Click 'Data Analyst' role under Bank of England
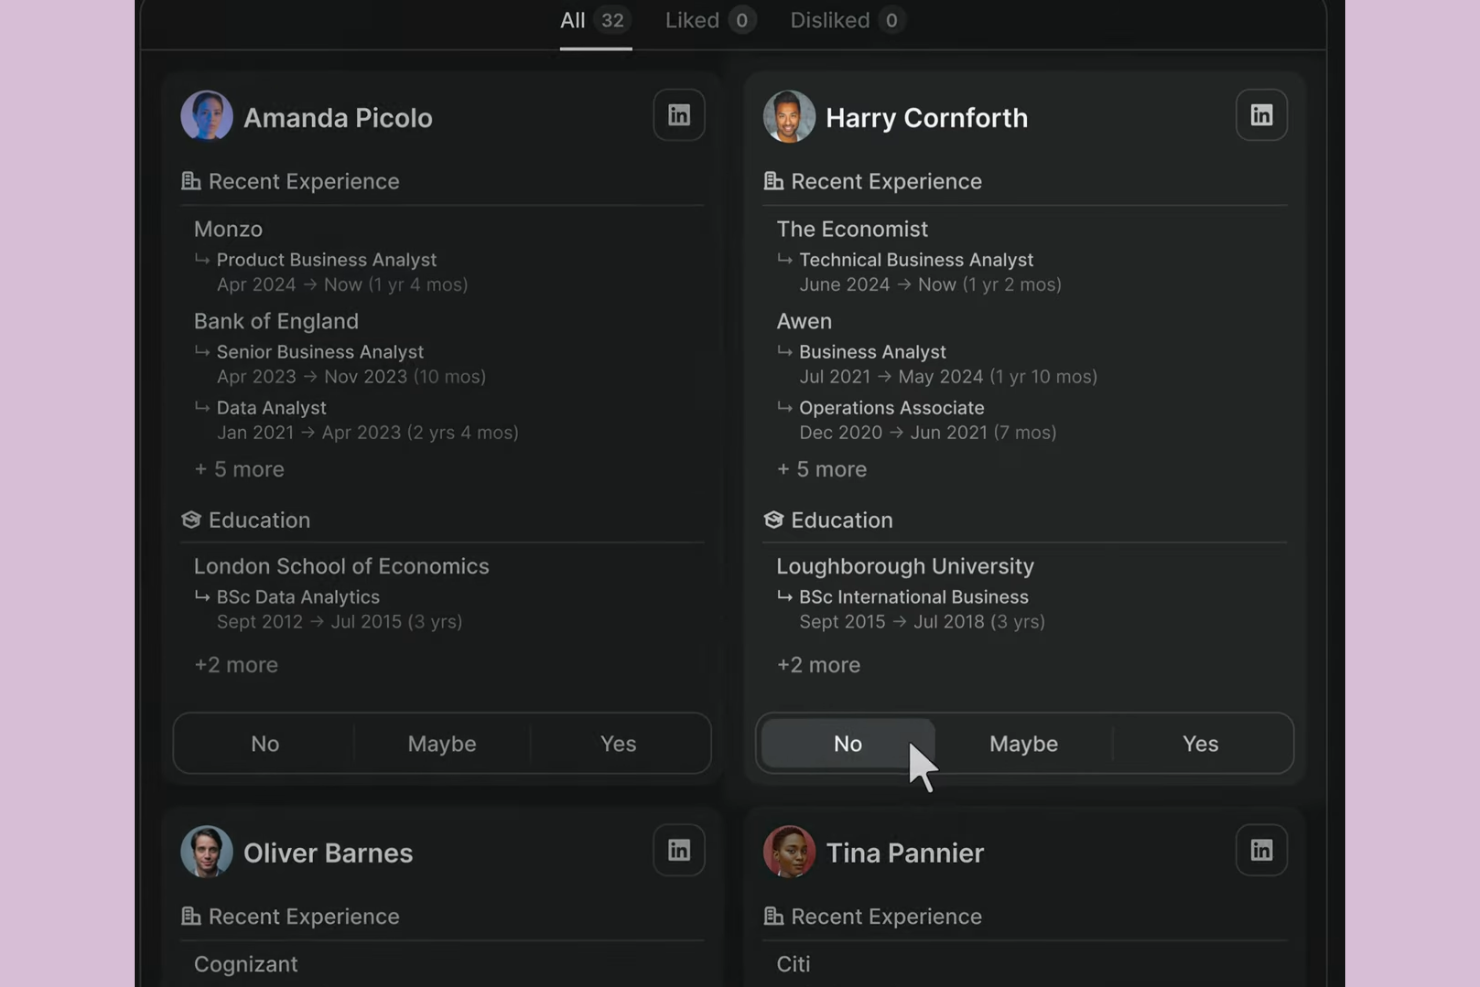1480x987 pixels. [271, 408]
